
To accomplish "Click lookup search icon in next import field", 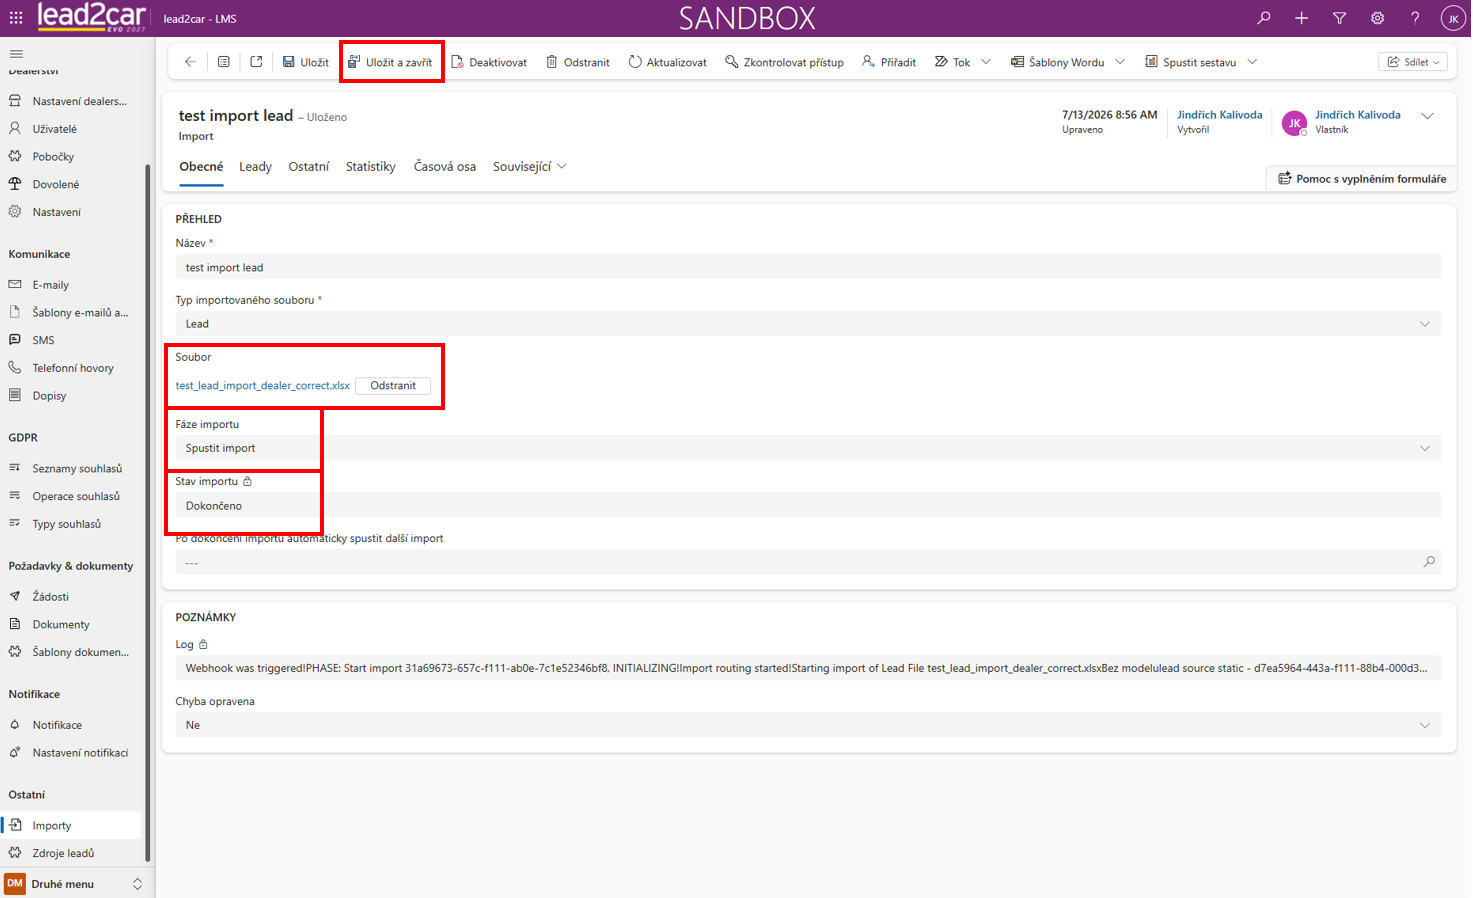I will pyautogui.click(x=1429, y=562).
